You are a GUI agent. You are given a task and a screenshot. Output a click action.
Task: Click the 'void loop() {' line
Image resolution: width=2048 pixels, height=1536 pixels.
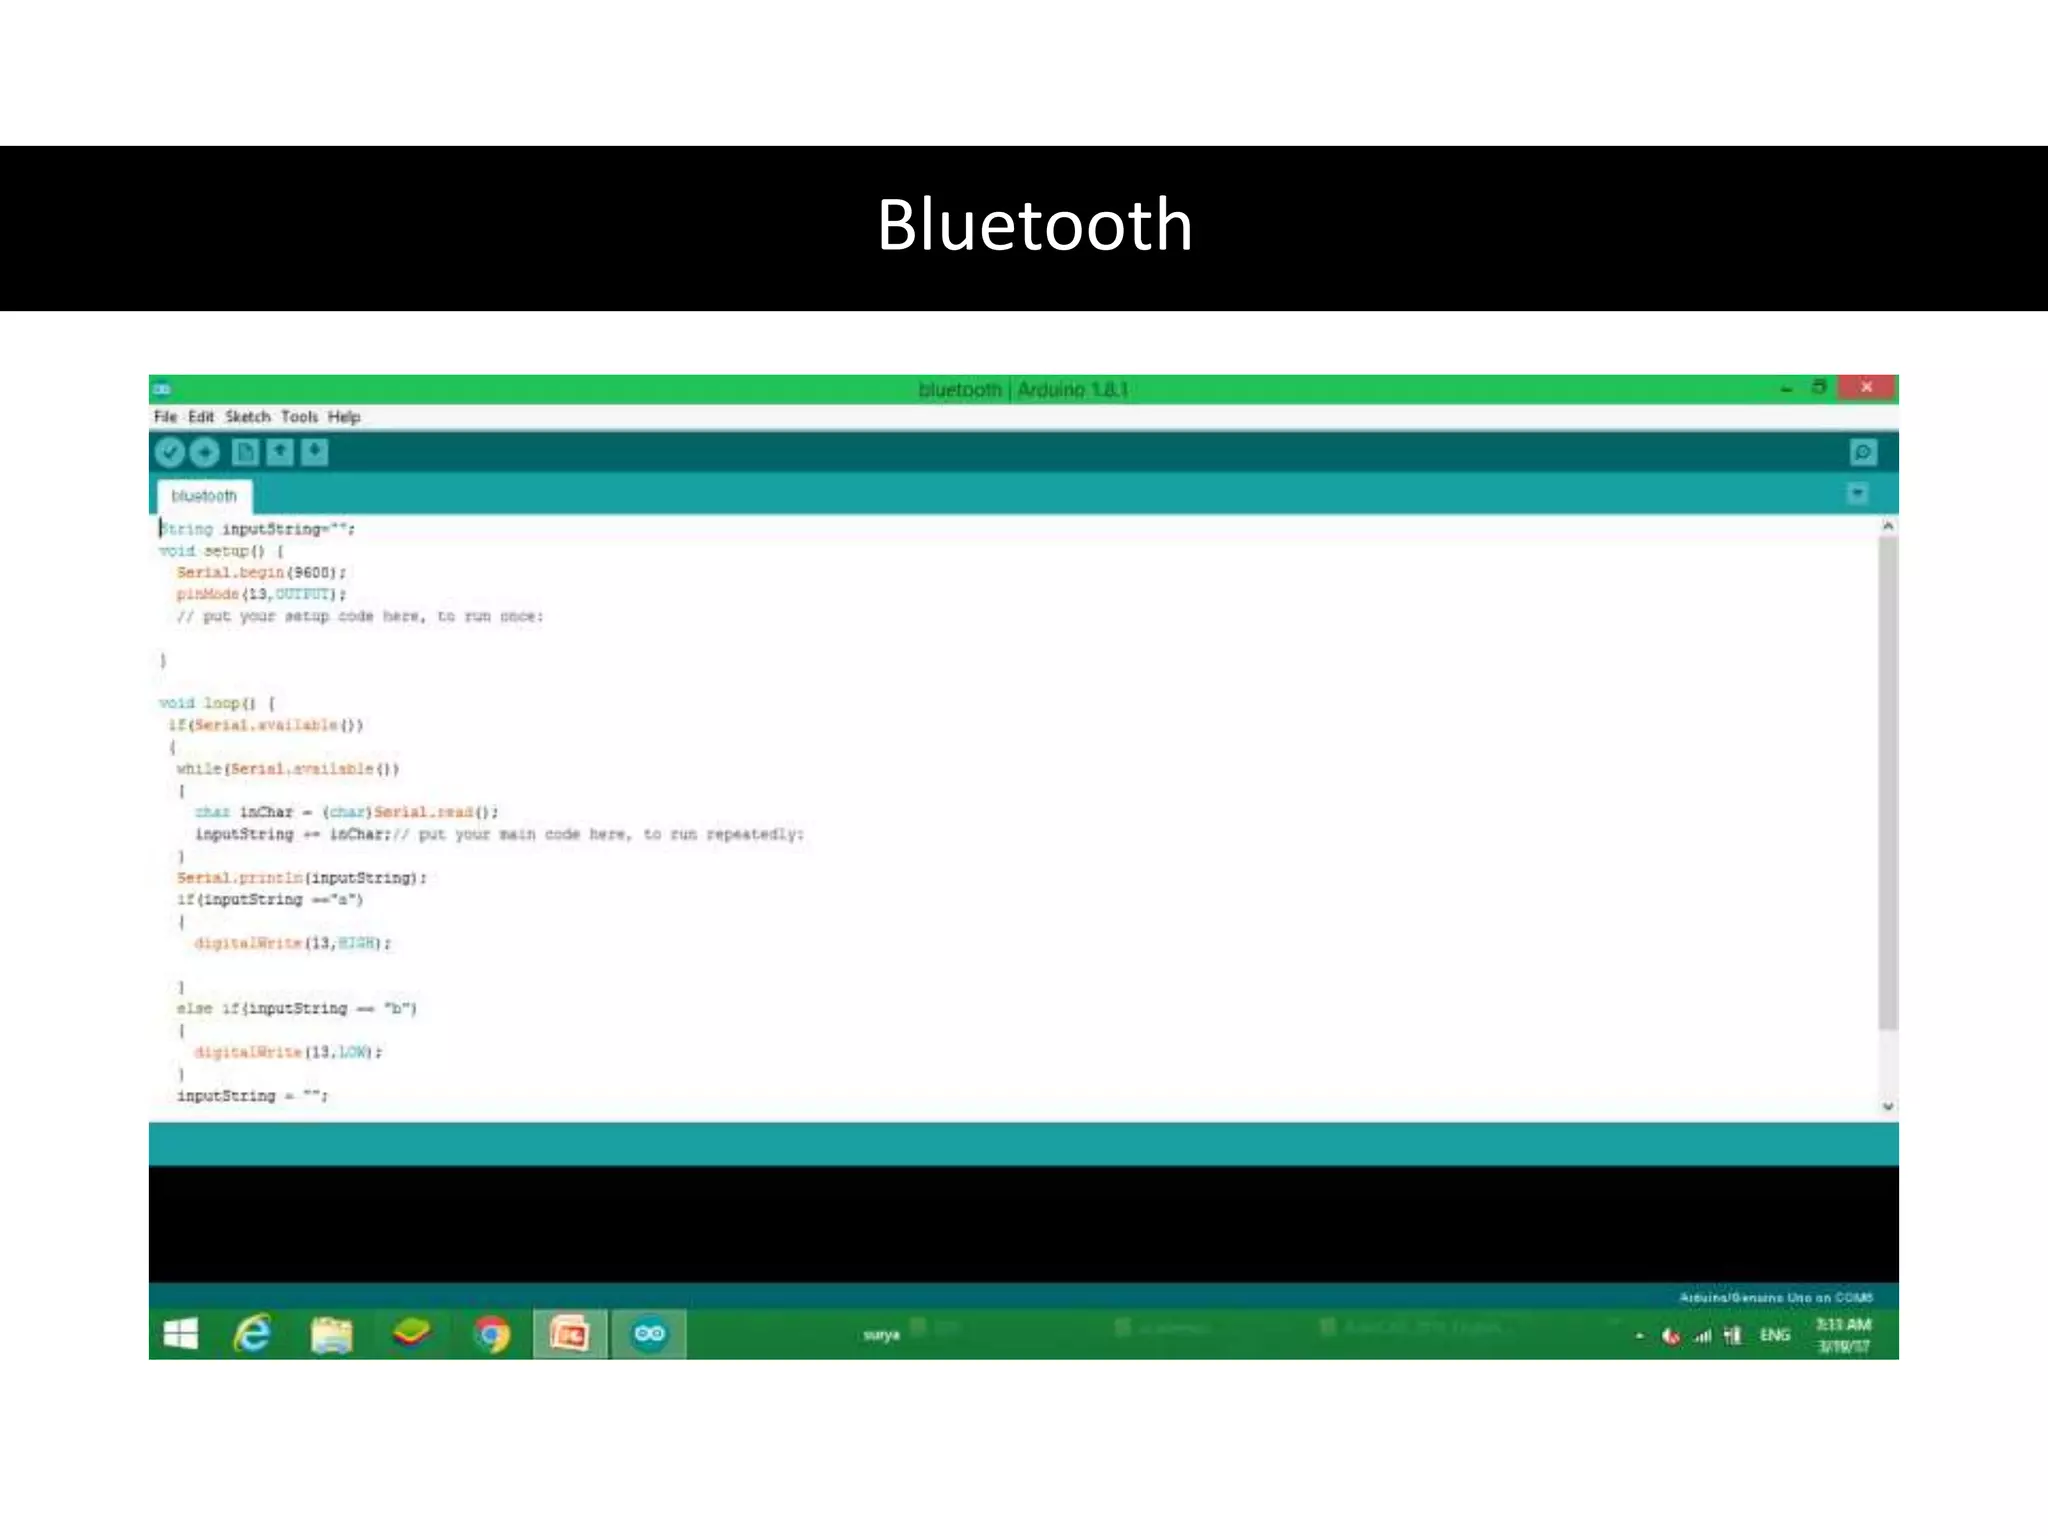pos(217,703)
